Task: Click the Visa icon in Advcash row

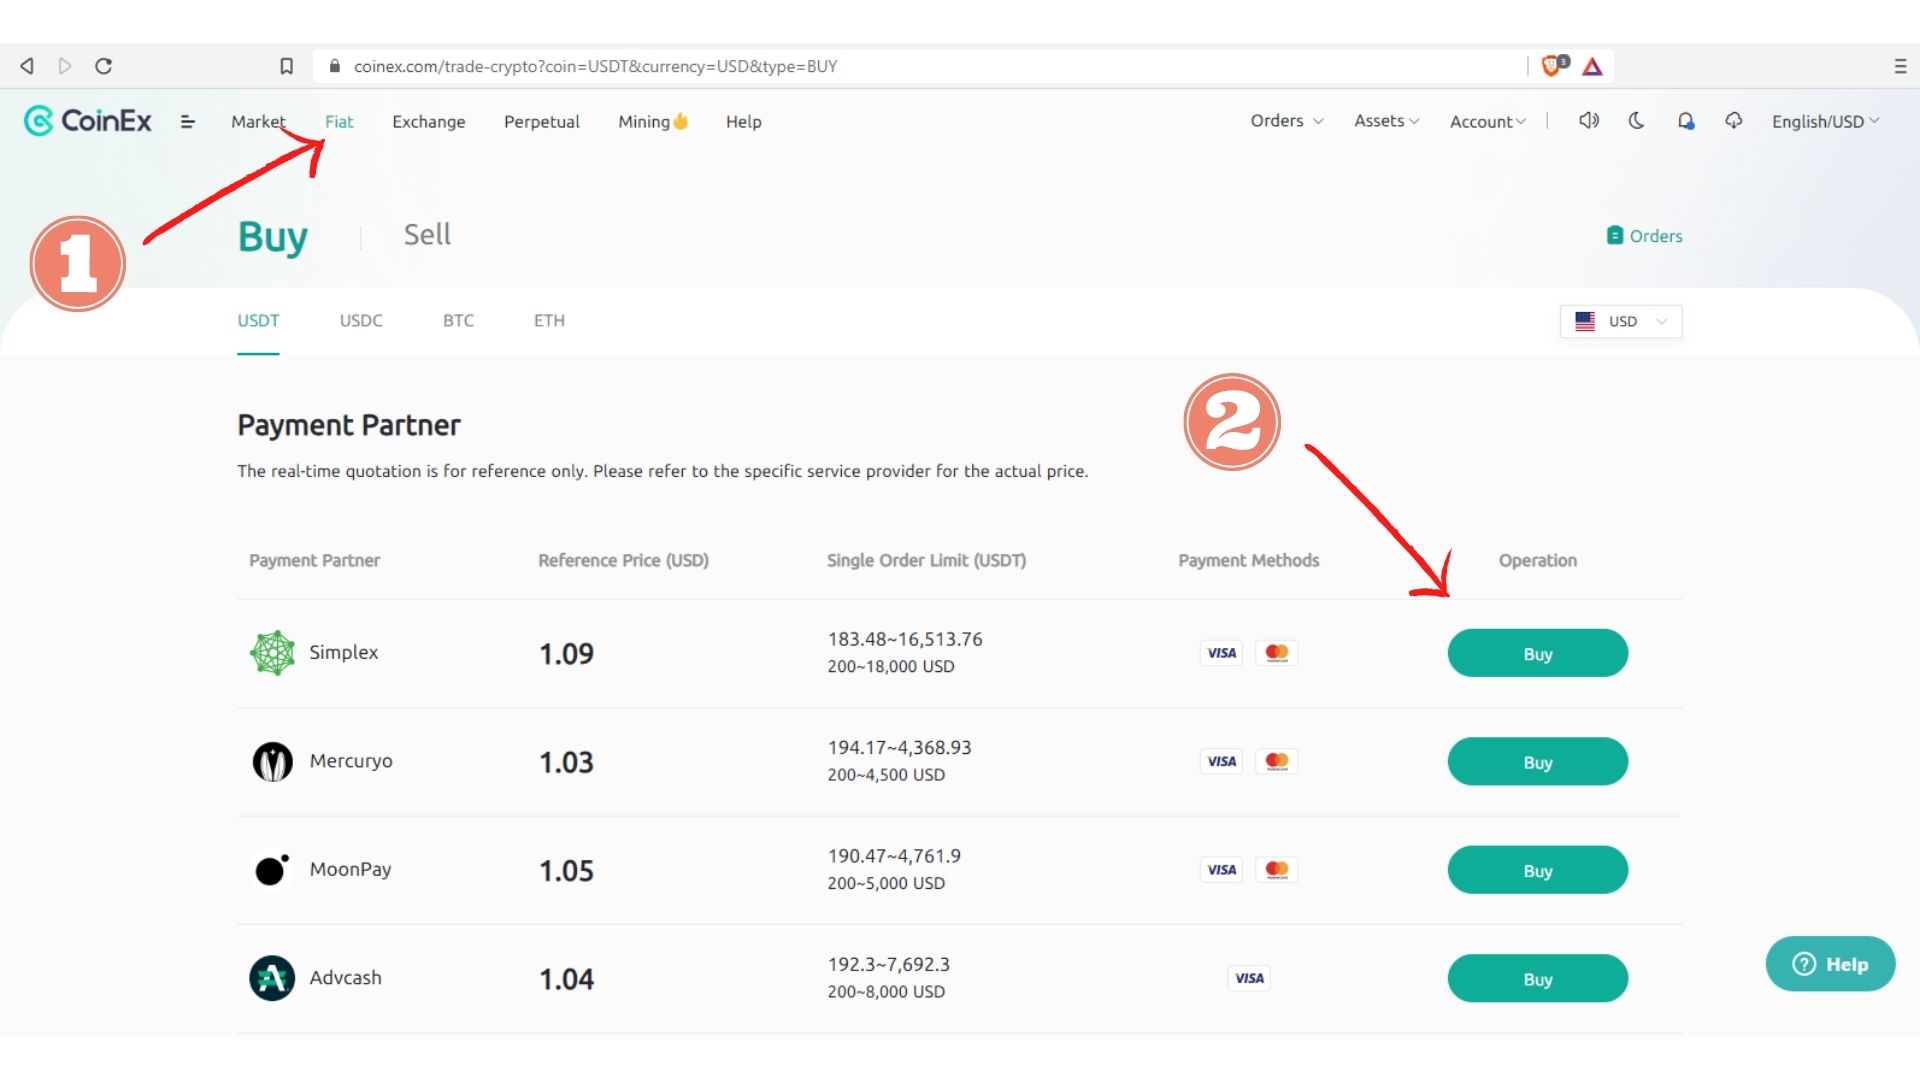Action: (x=1249, y=978)
